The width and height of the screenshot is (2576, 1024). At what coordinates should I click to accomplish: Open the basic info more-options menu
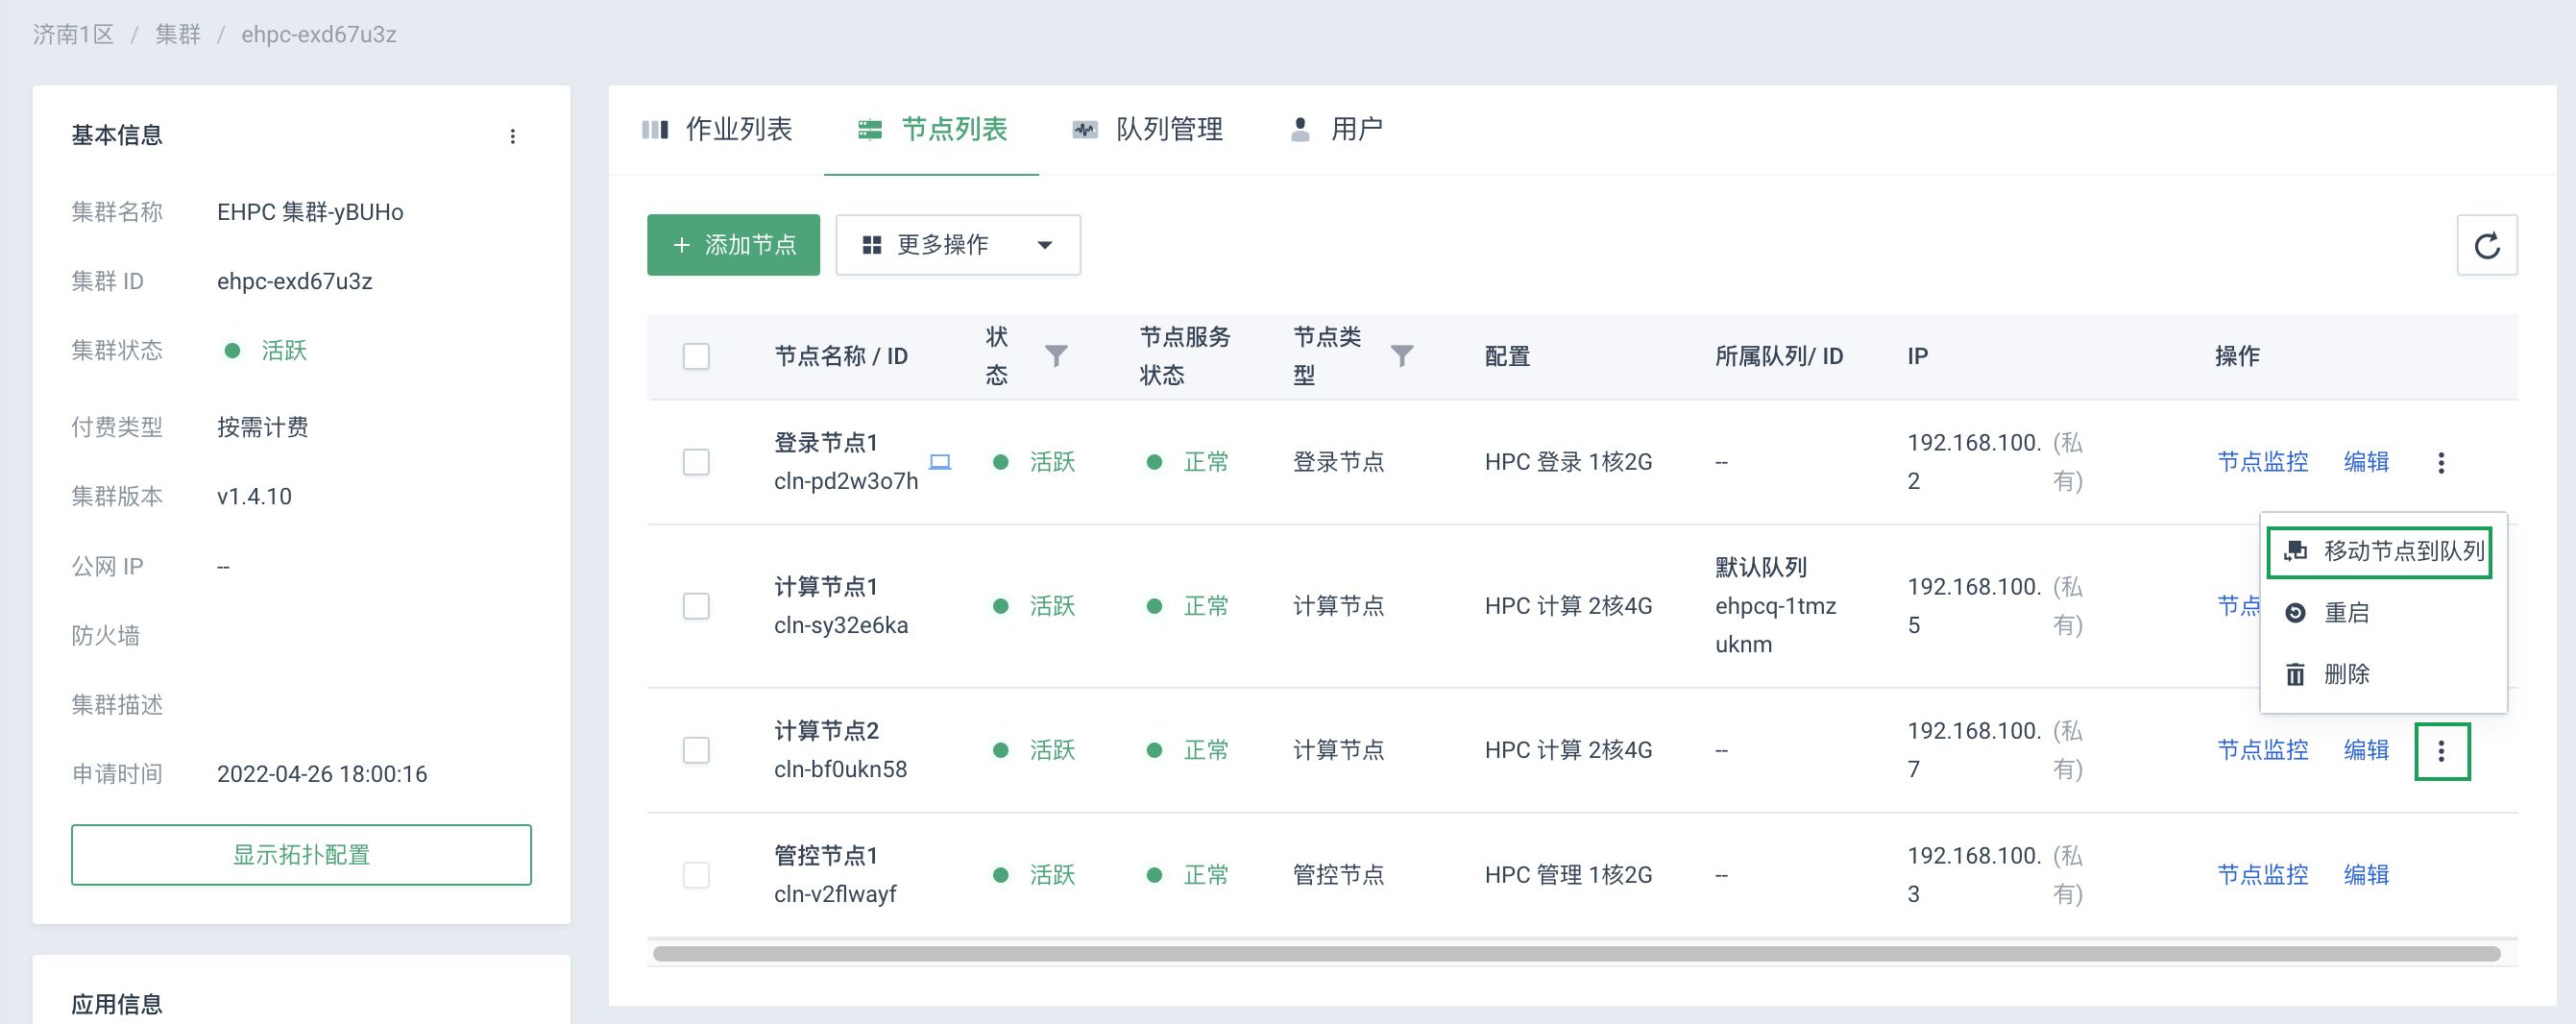(x=513, y=136)
